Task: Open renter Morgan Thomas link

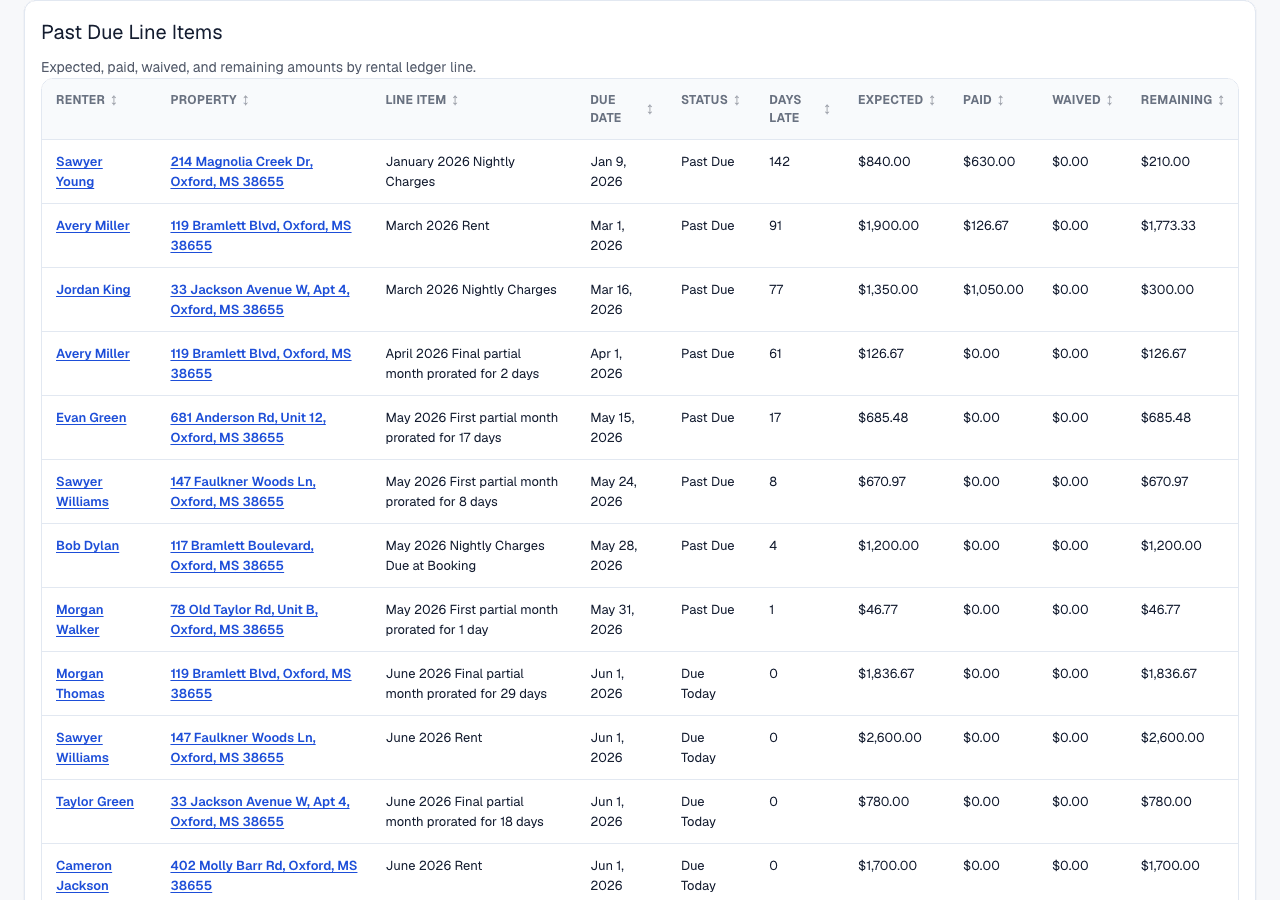Action: (x=80, y=683)
